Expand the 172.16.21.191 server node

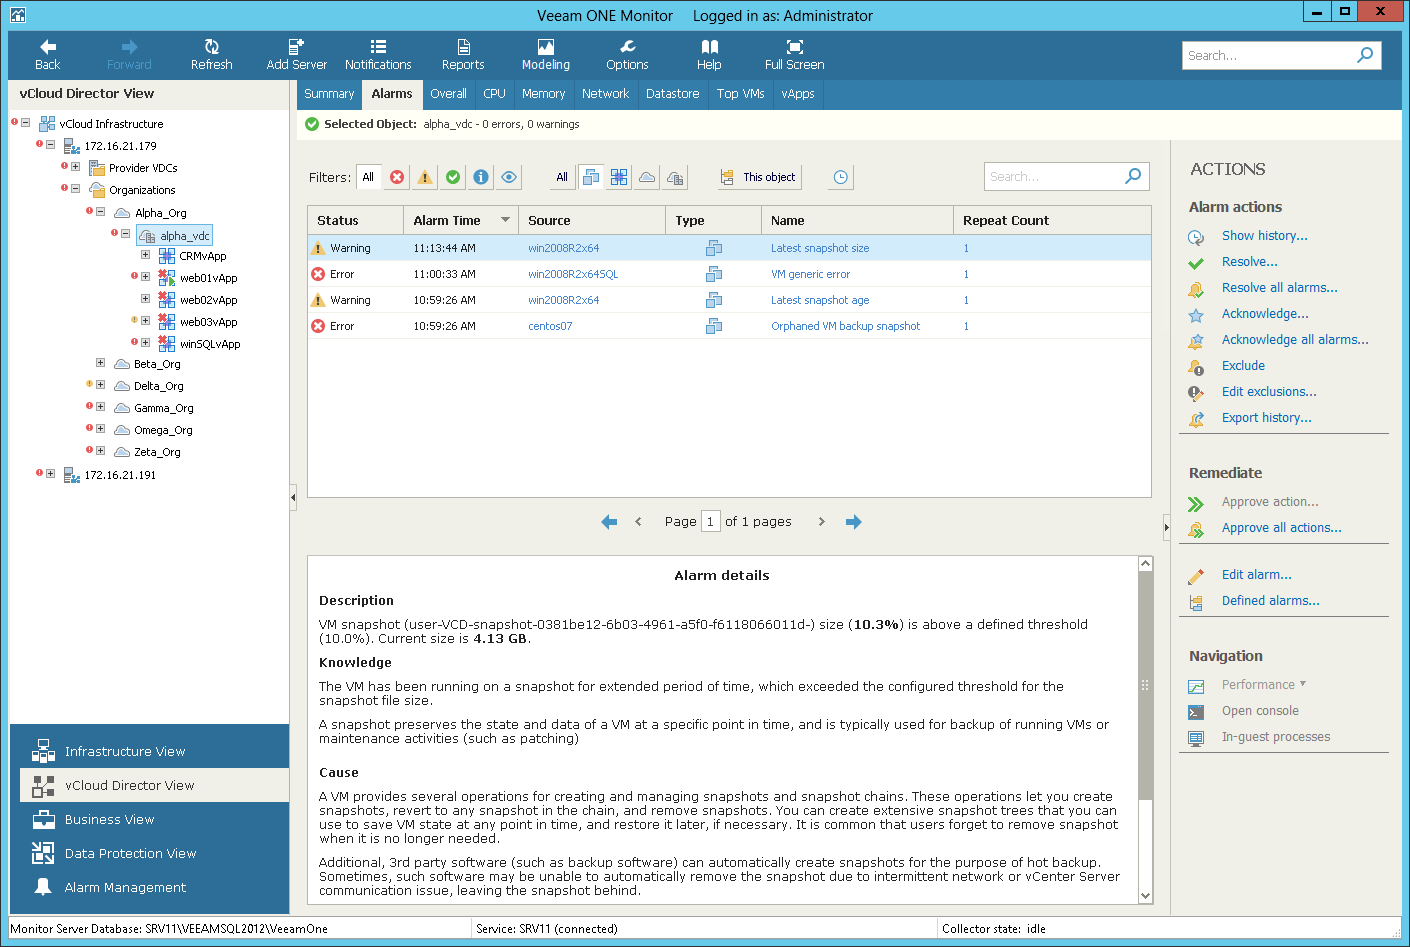point(50,474)
